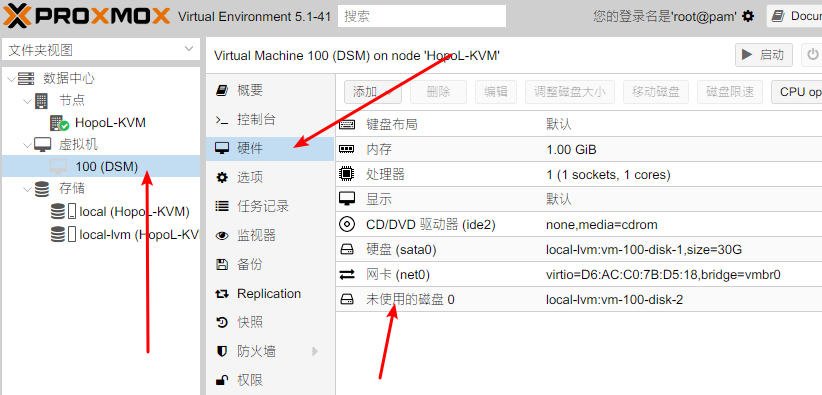Select the 内存 1.00 GiB row
The height and width of the screenshot is (395, 822).
tap(579, 150)
